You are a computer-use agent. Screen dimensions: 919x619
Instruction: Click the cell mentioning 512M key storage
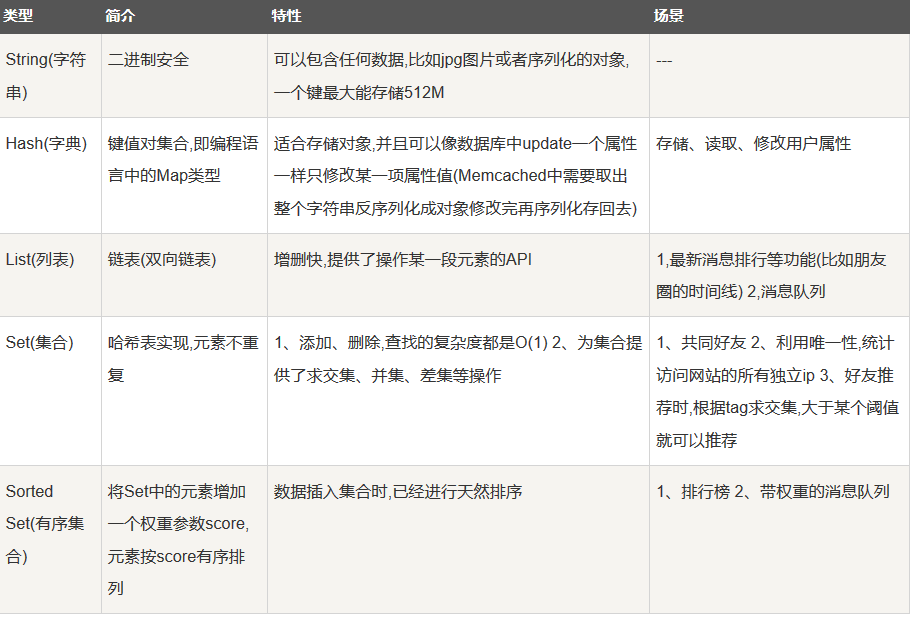(x=458, y=76)
